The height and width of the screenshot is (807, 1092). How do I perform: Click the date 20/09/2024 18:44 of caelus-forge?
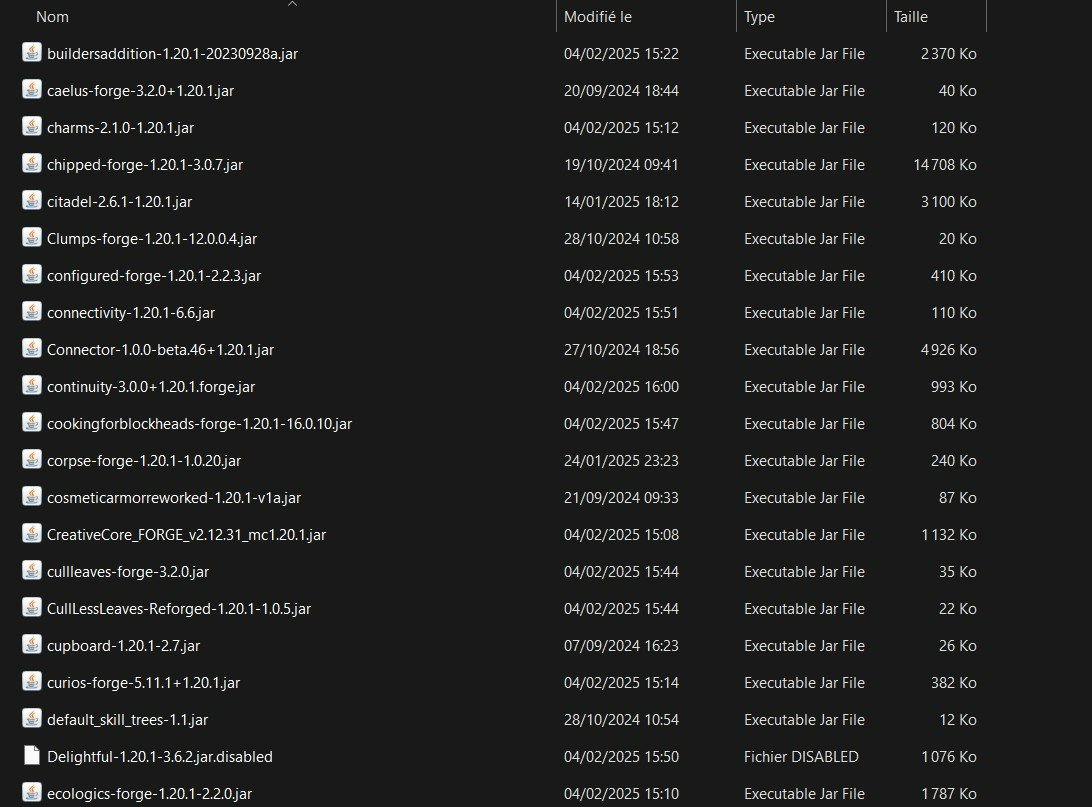(x=621, y=91)
